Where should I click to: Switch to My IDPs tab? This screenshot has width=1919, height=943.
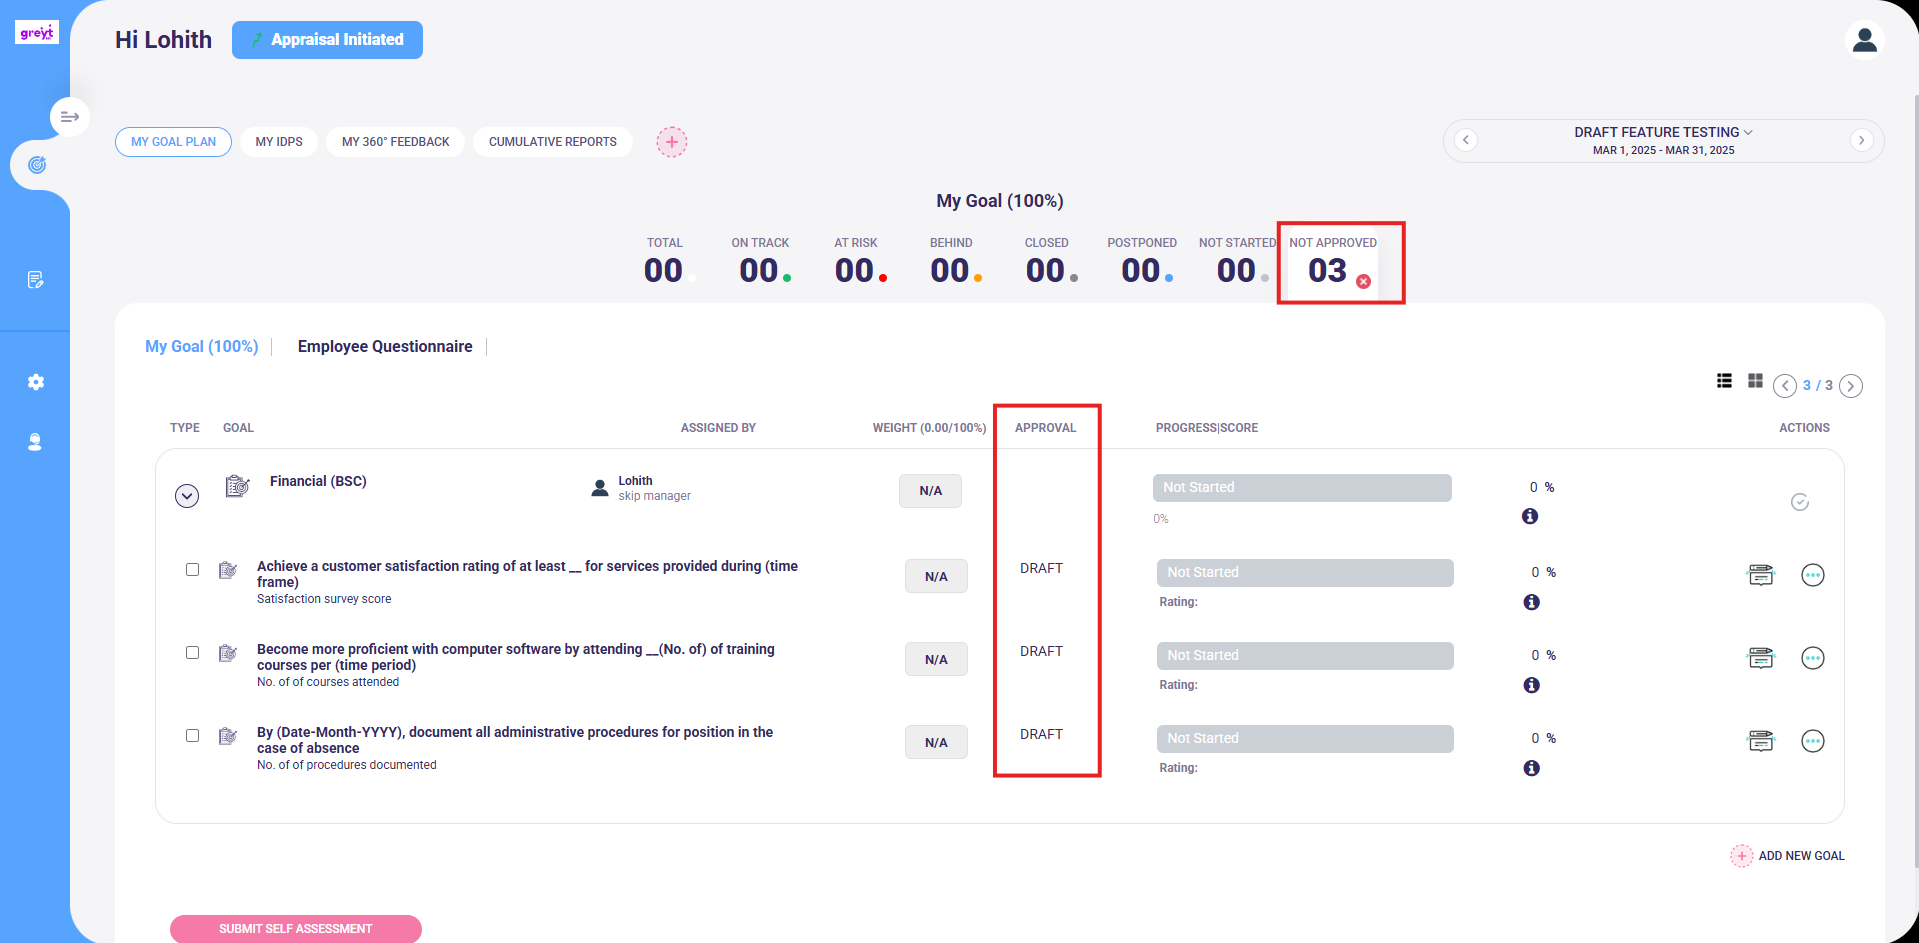279,142
